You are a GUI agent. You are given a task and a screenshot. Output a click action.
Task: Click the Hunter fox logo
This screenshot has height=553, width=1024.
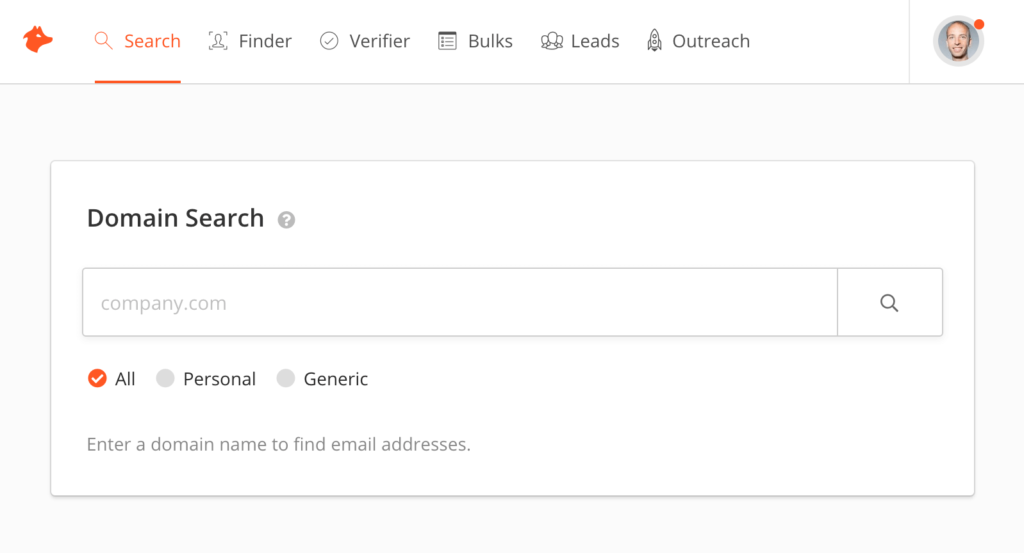pyautogui.click(x=38, y=41)
